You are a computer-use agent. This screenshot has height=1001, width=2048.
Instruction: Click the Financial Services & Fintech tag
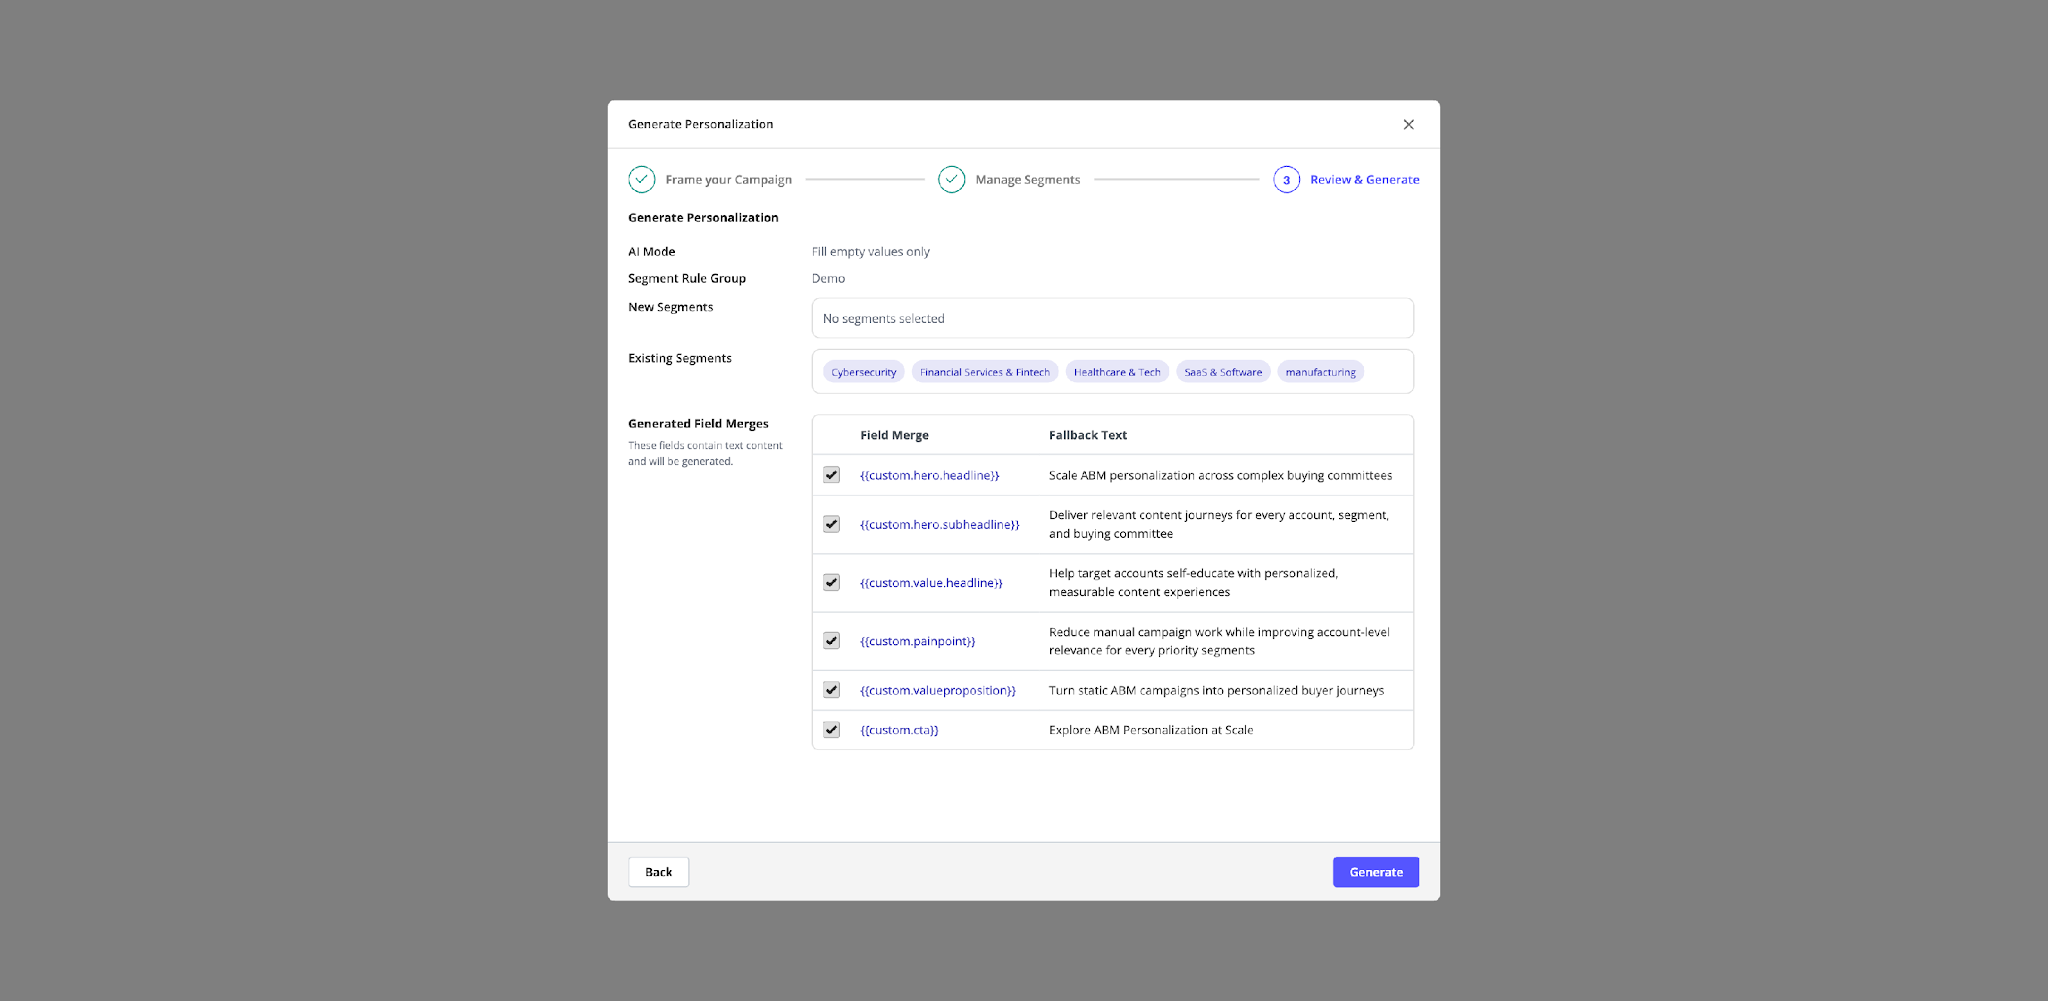pos(985,372)
